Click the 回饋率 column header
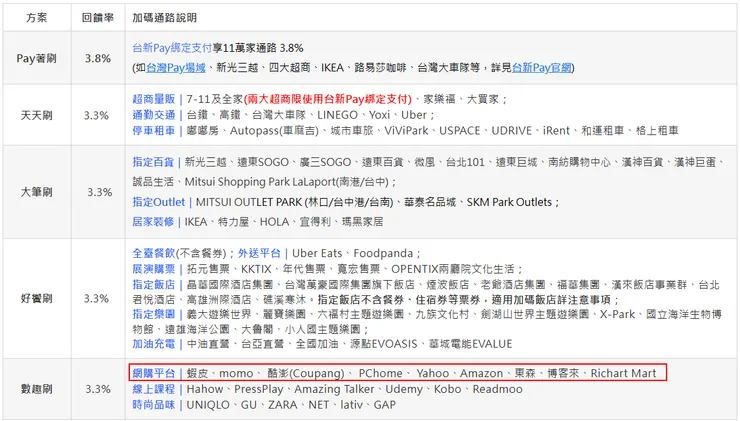This screenshot has height=421, width=740. click(98, 17)
